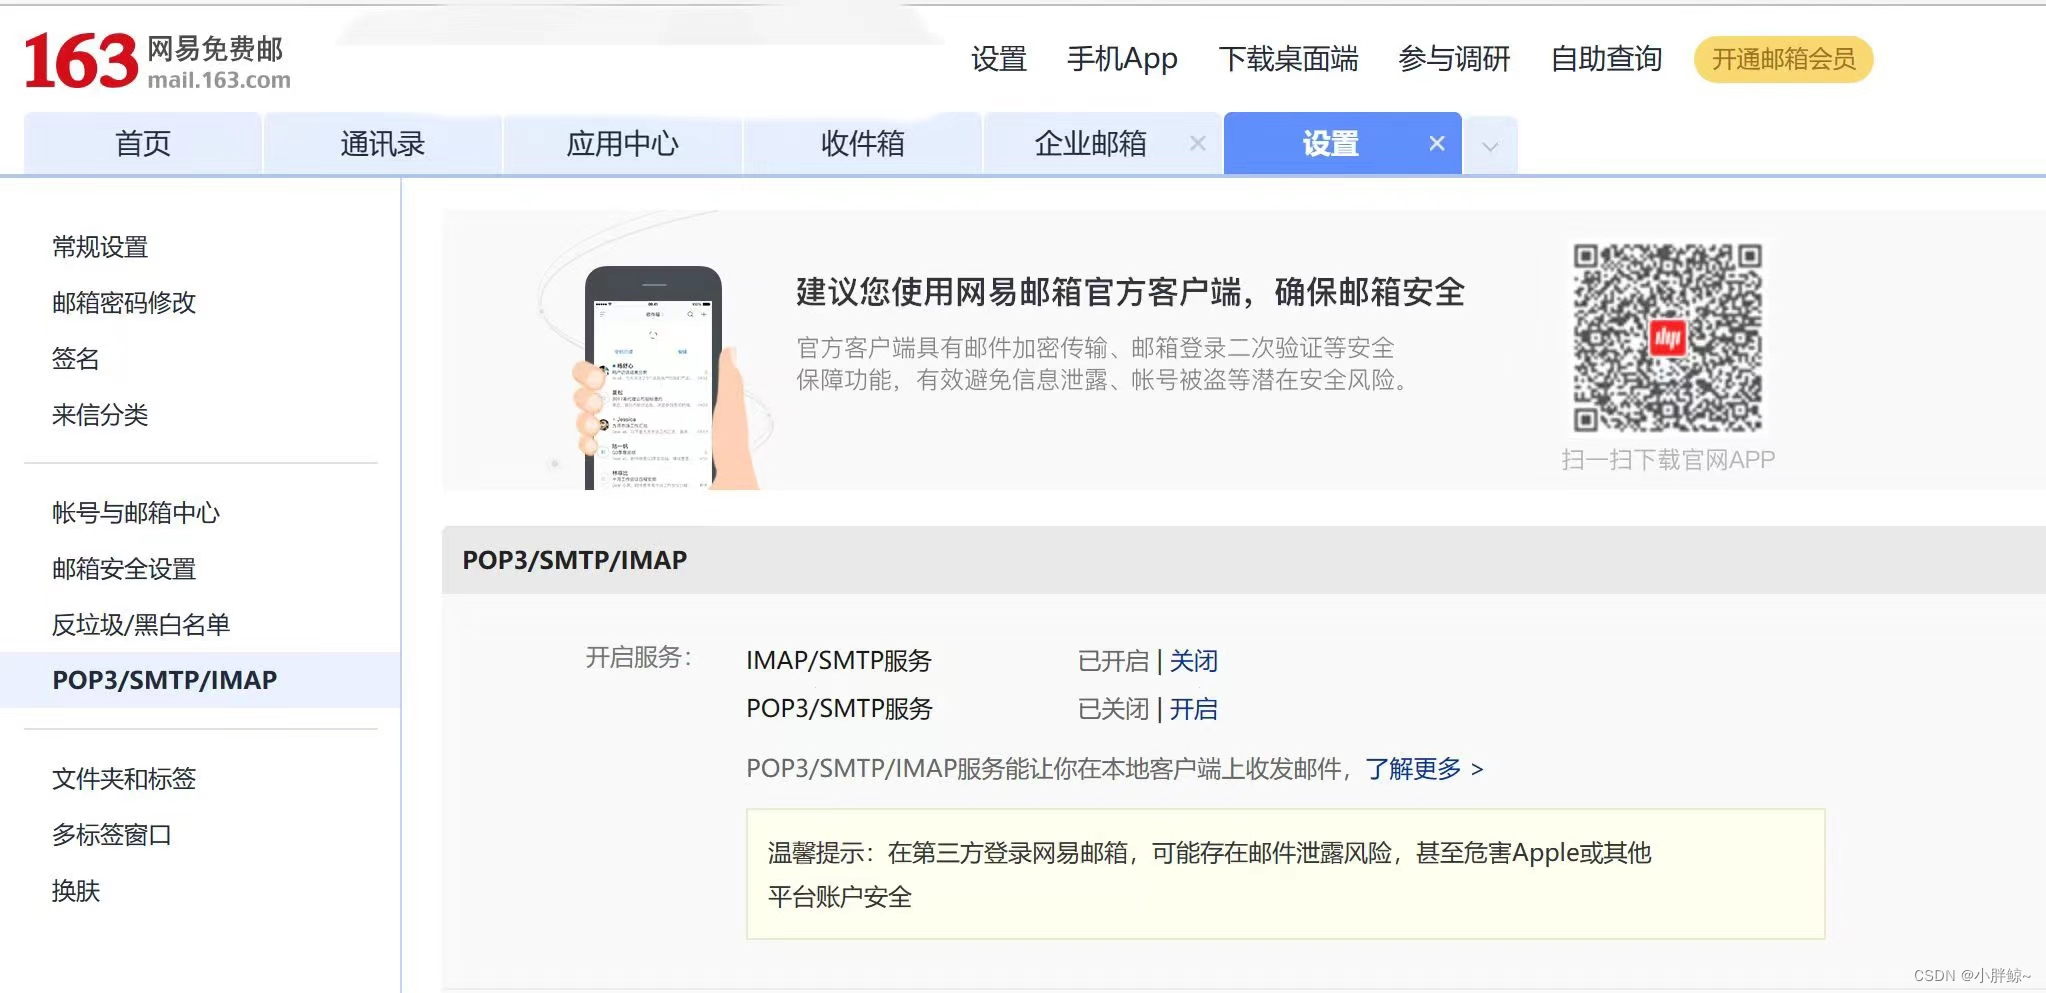
Task: Click the 温馨提示 warning notice
Action: point(1285,874)
